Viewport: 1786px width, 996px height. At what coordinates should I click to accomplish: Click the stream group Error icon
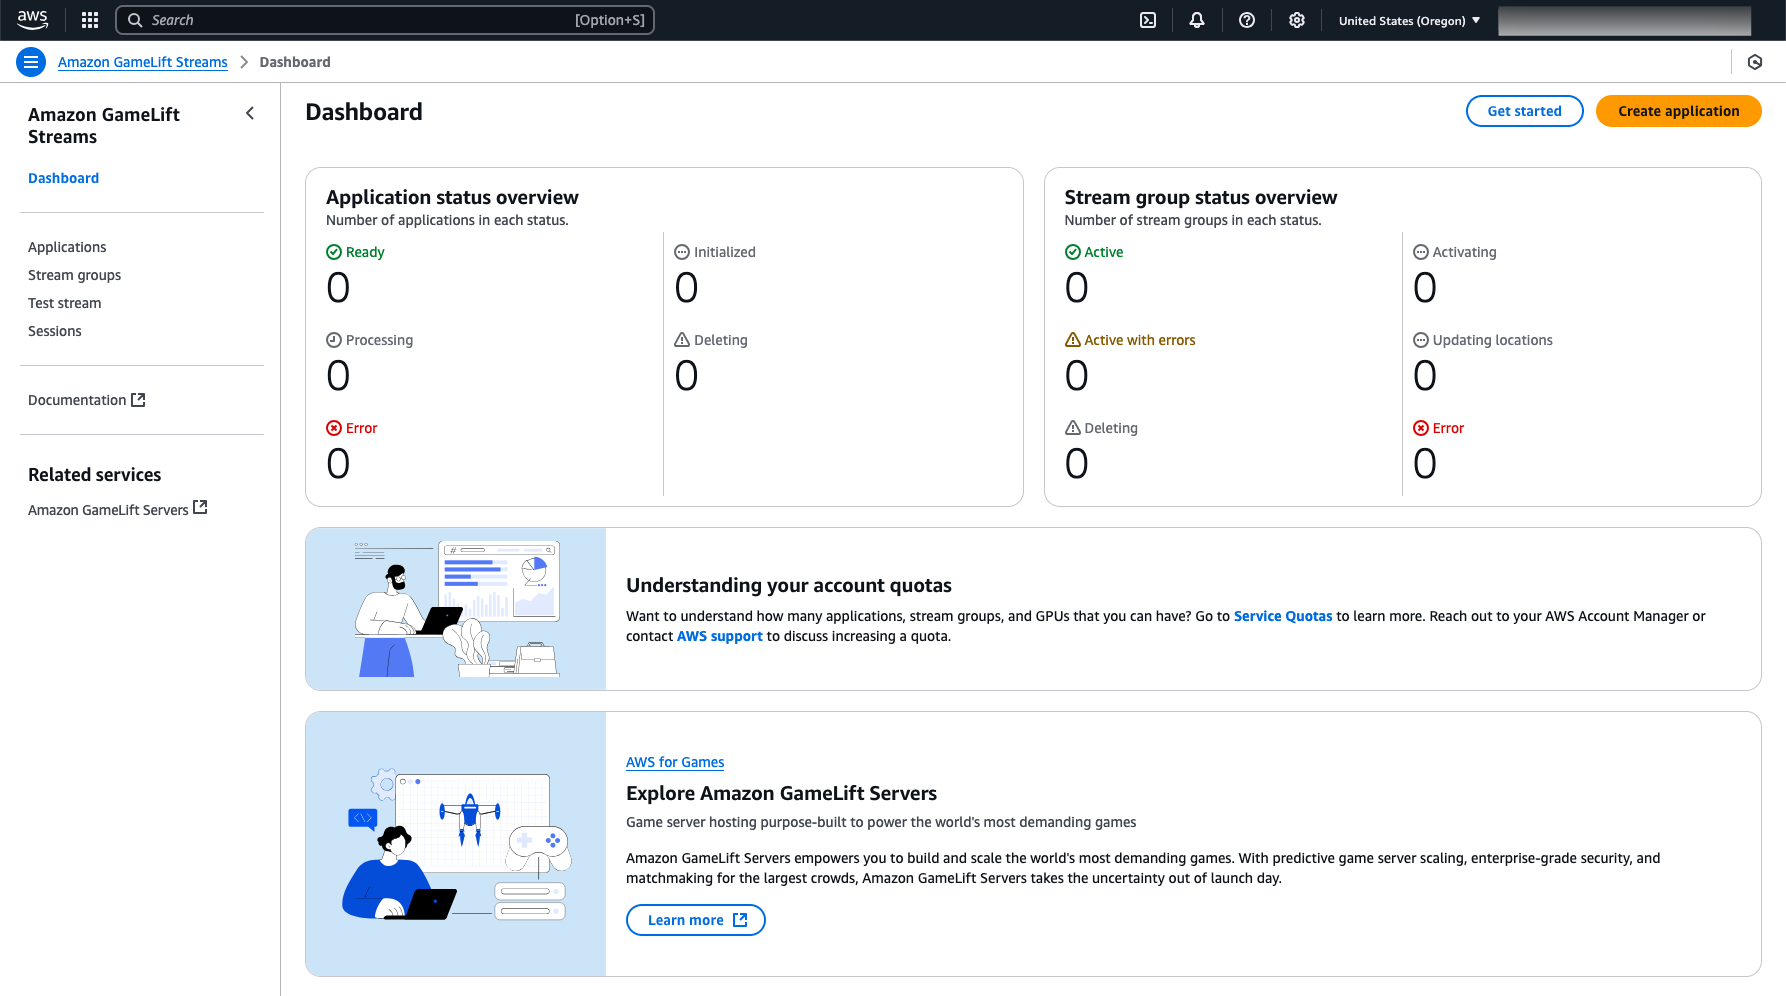(1421, 428)
